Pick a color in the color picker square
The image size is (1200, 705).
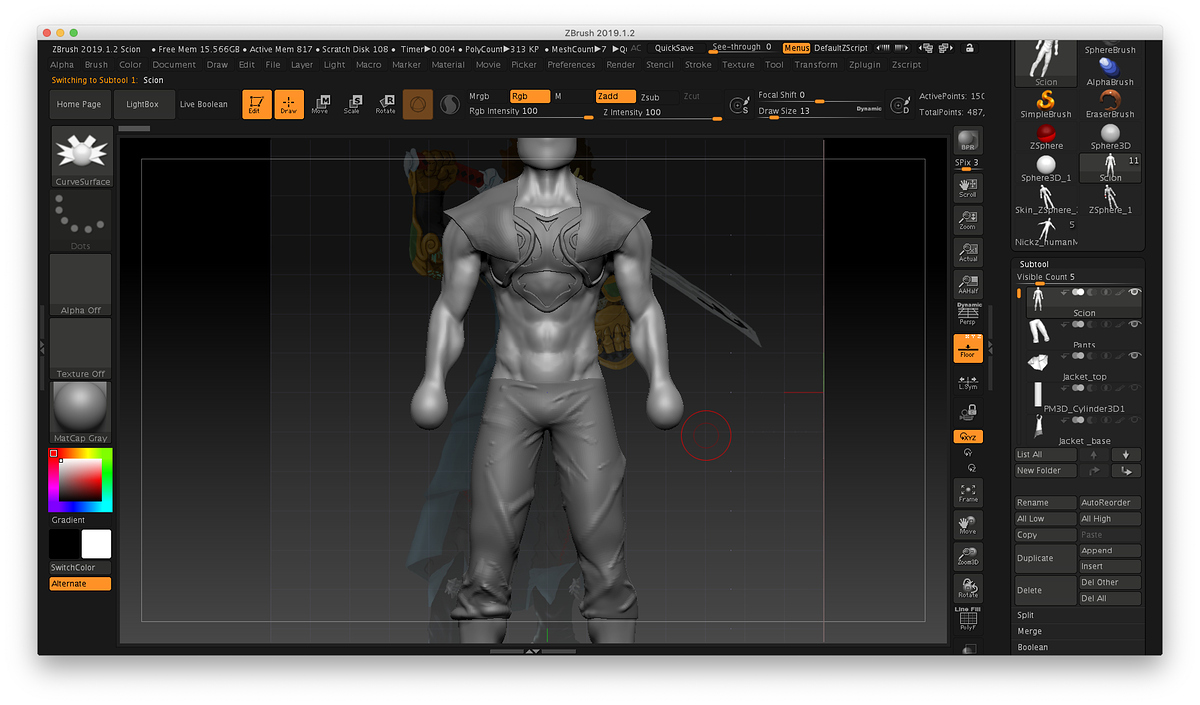tap(81, 482)
